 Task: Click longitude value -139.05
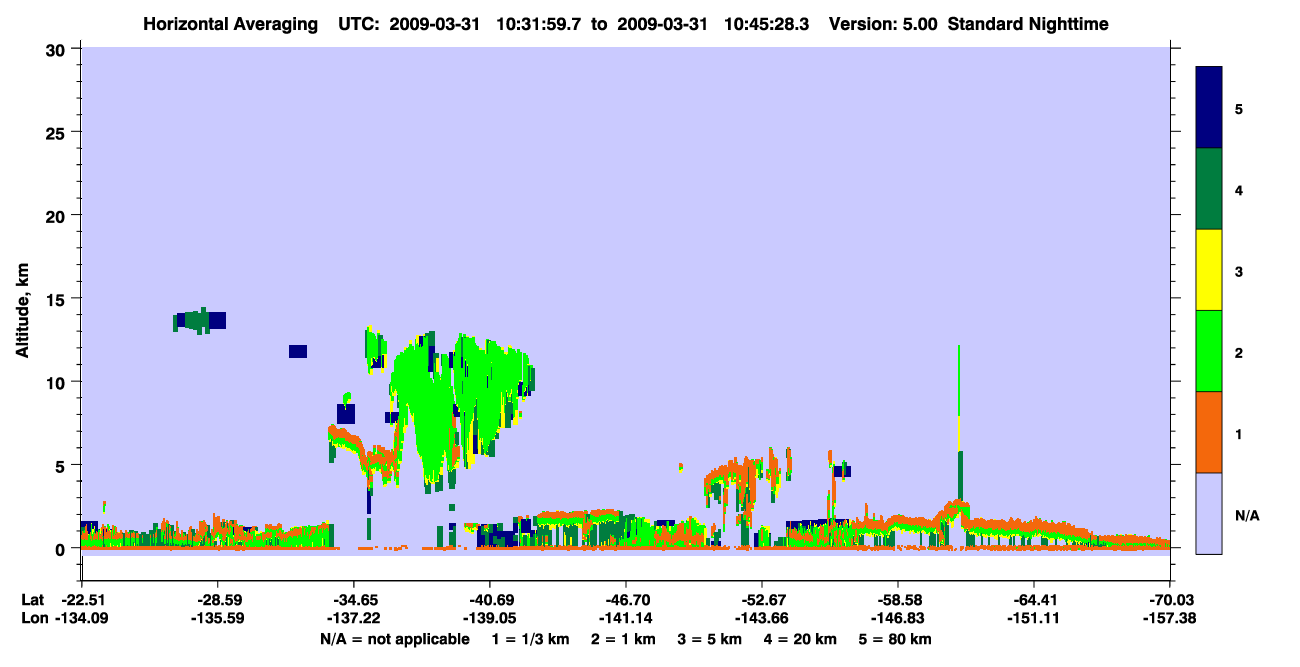(489, 618)
